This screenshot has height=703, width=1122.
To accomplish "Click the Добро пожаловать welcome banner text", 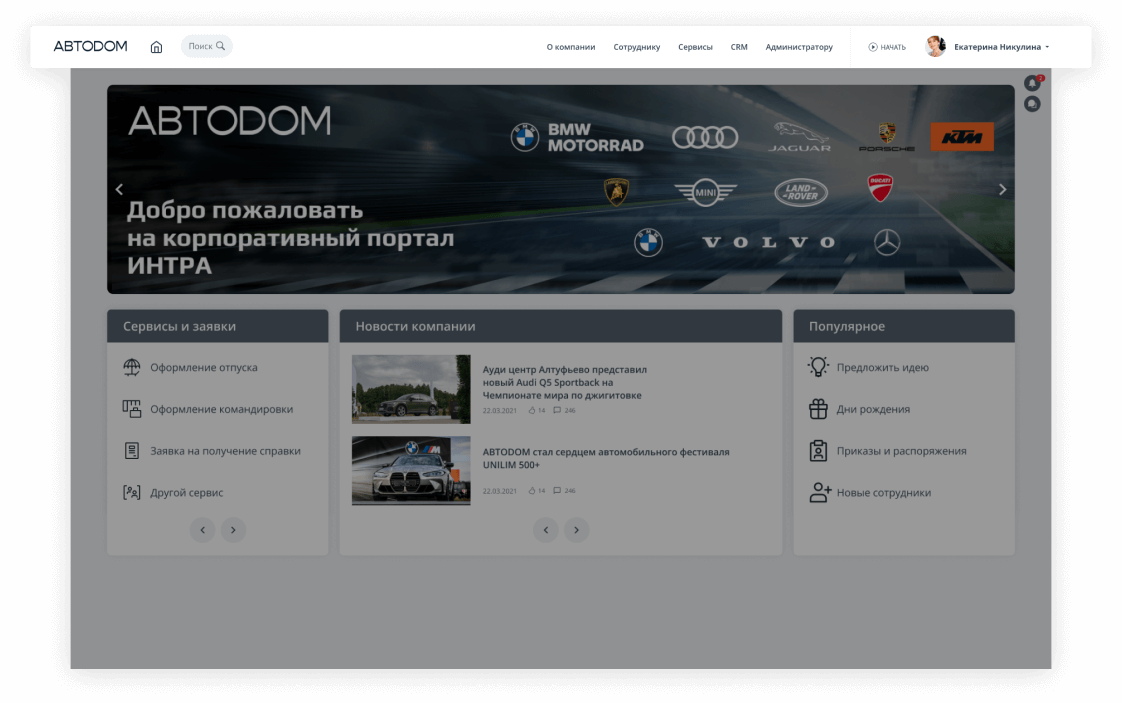I will [x=291, y=238].
